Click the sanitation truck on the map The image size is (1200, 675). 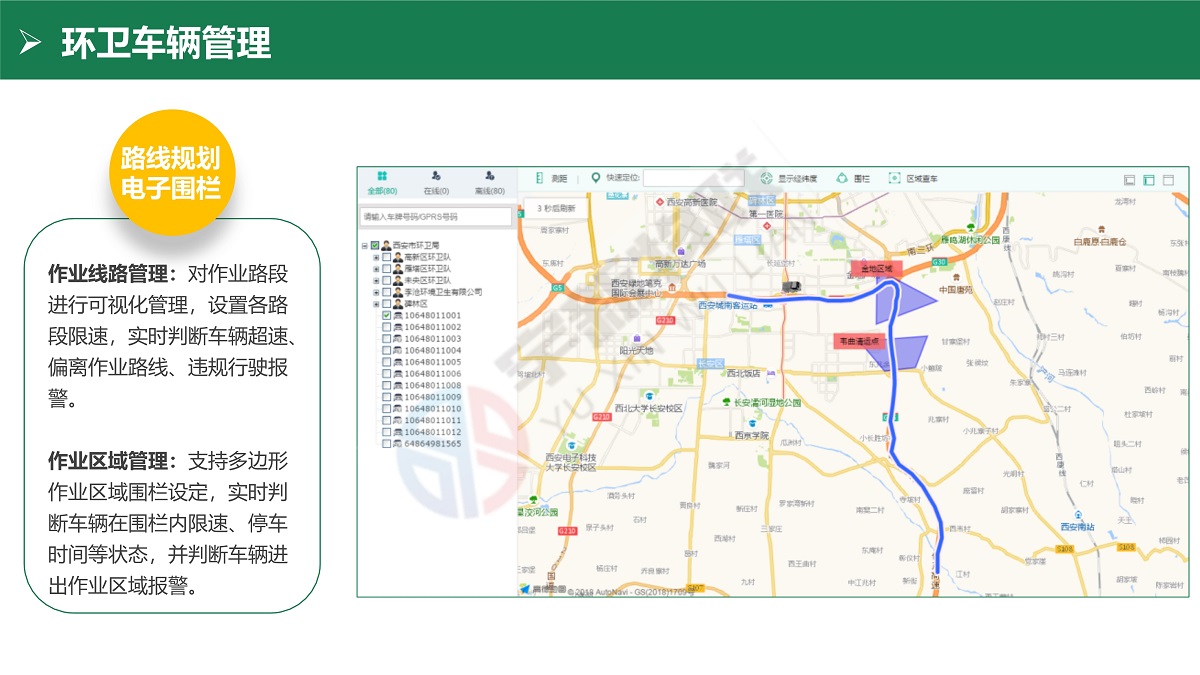(791, 286)
